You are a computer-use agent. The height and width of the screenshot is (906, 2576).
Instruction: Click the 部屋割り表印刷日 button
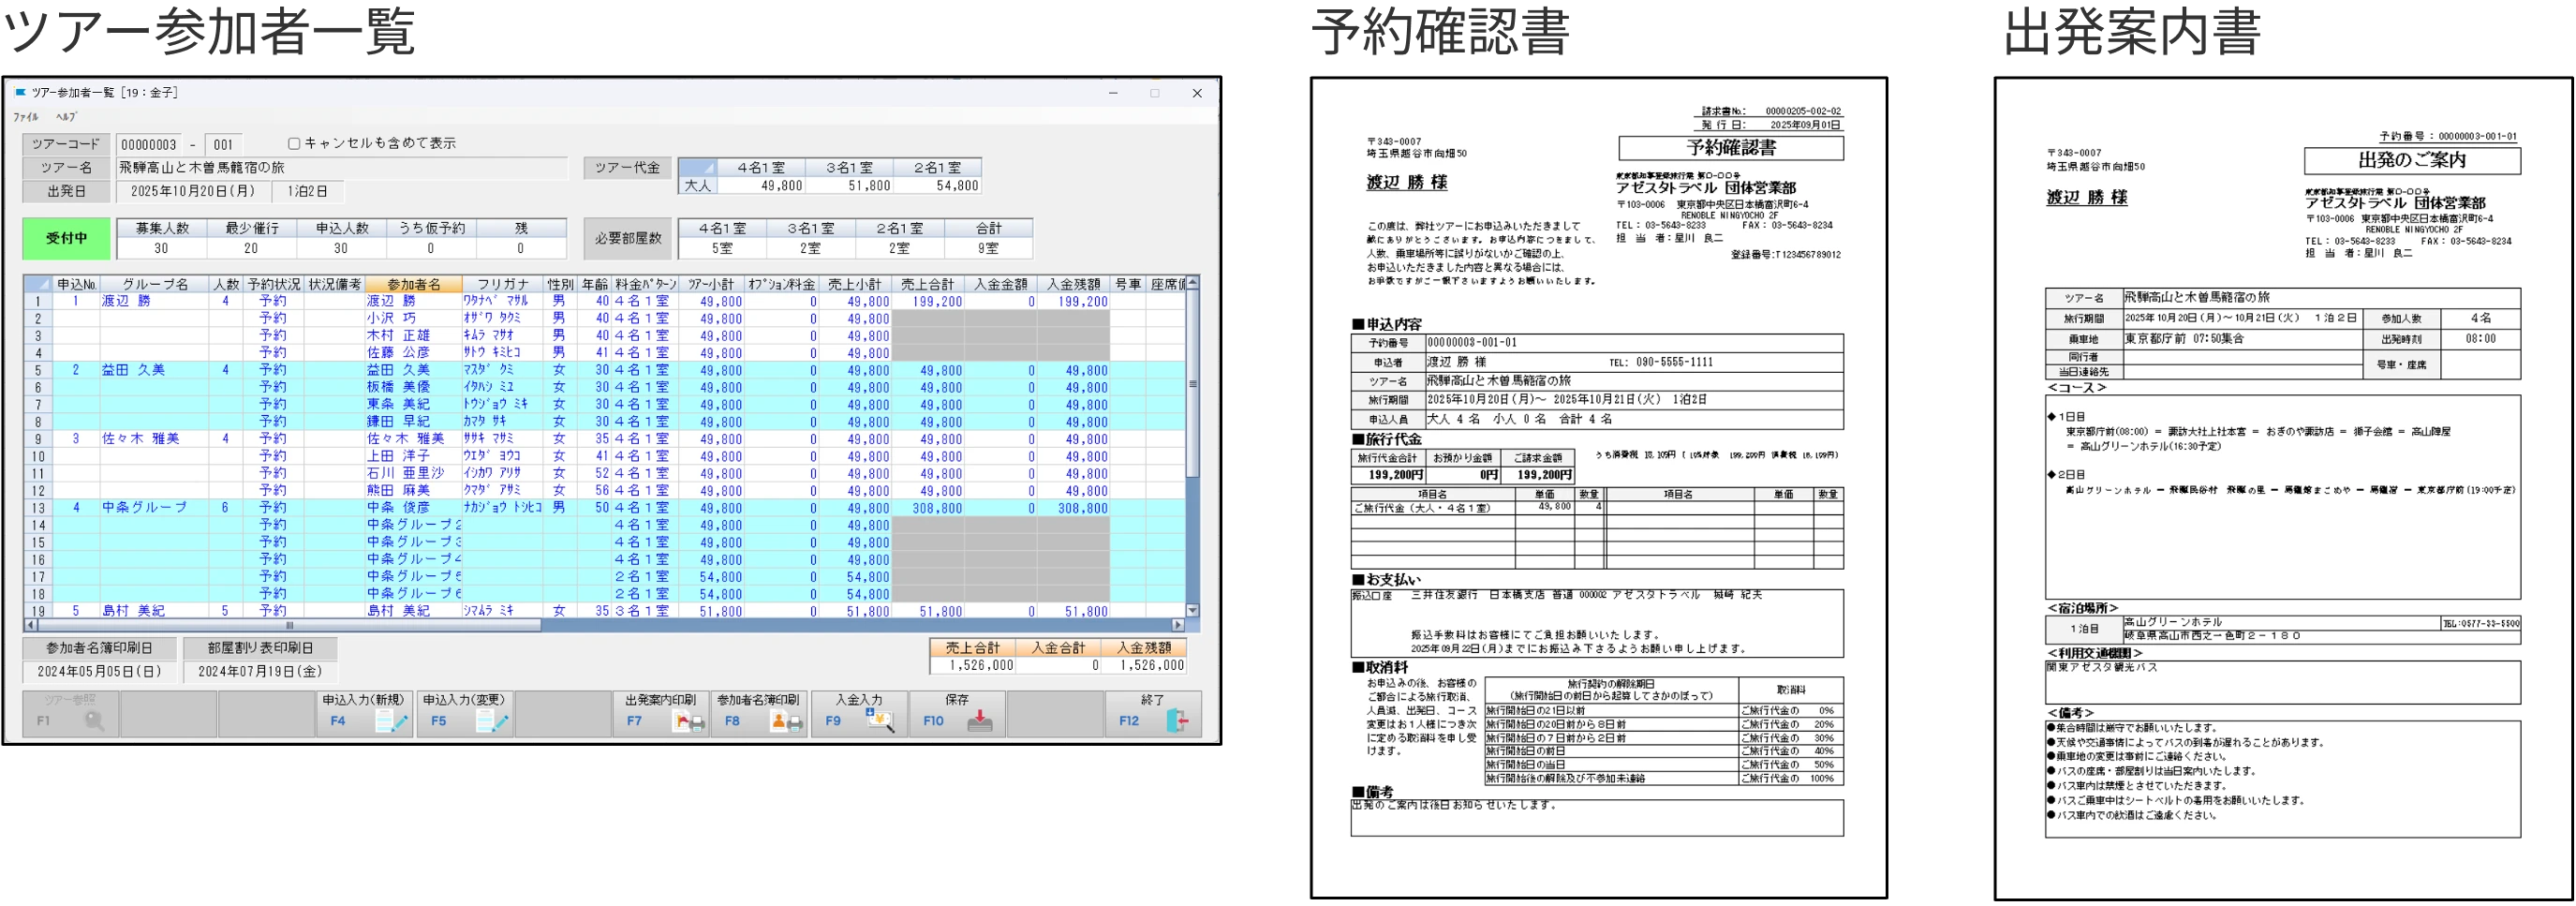[x=261, y=647]
